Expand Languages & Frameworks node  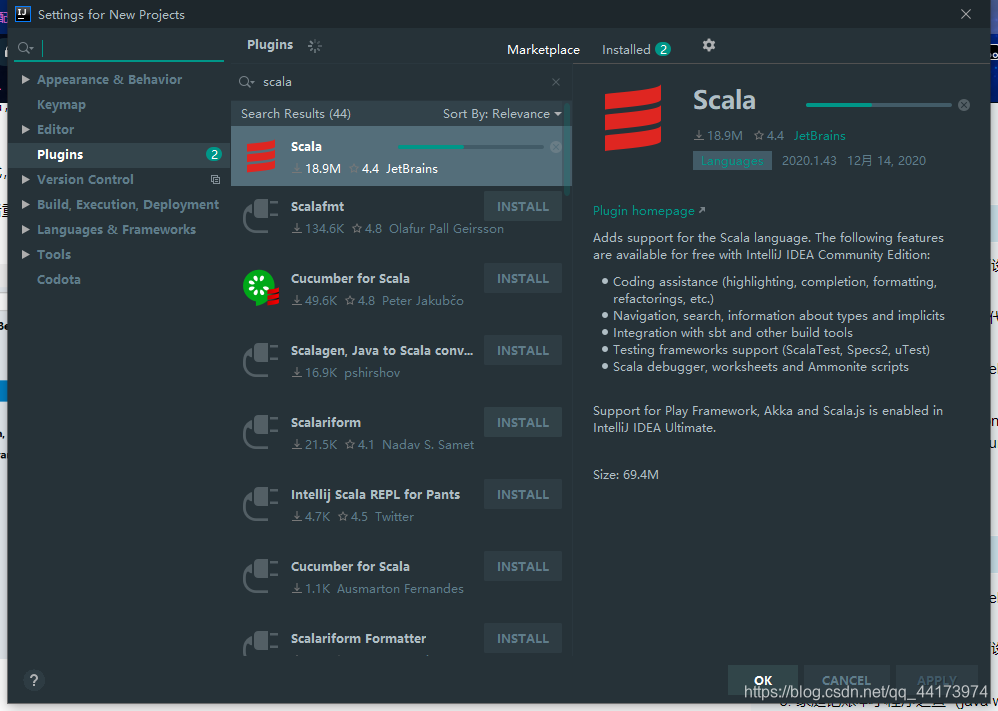click(25, 229)
